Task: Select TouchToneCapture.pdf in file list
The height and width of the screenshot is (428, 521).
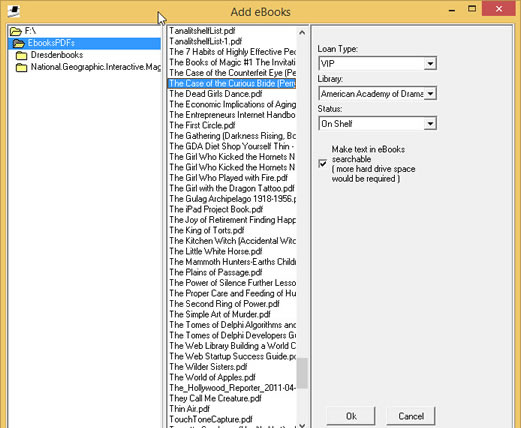Action: [231, 419]
